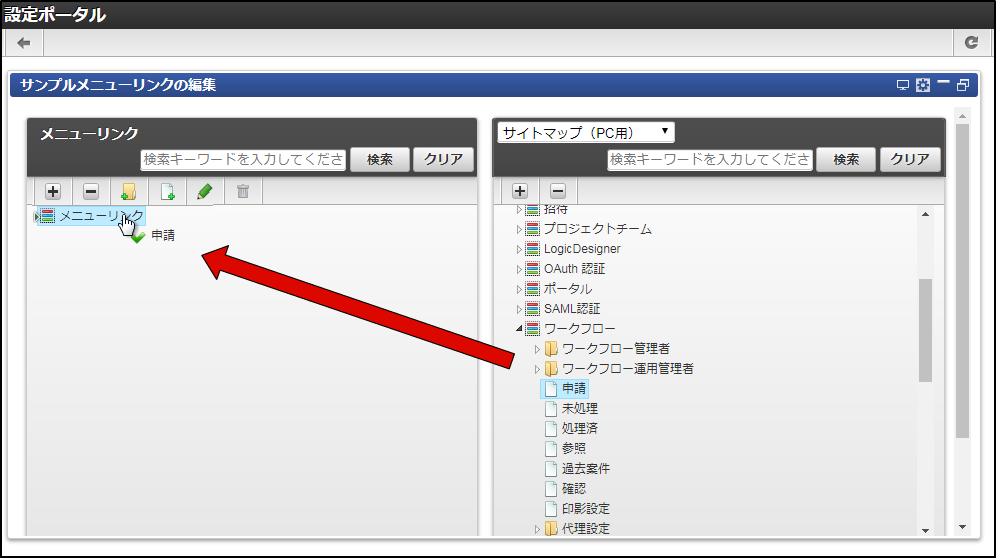Screen dimensions: 996x558
Task: Click 検索 button in メニューリンク panel
Action: [380, 160]
